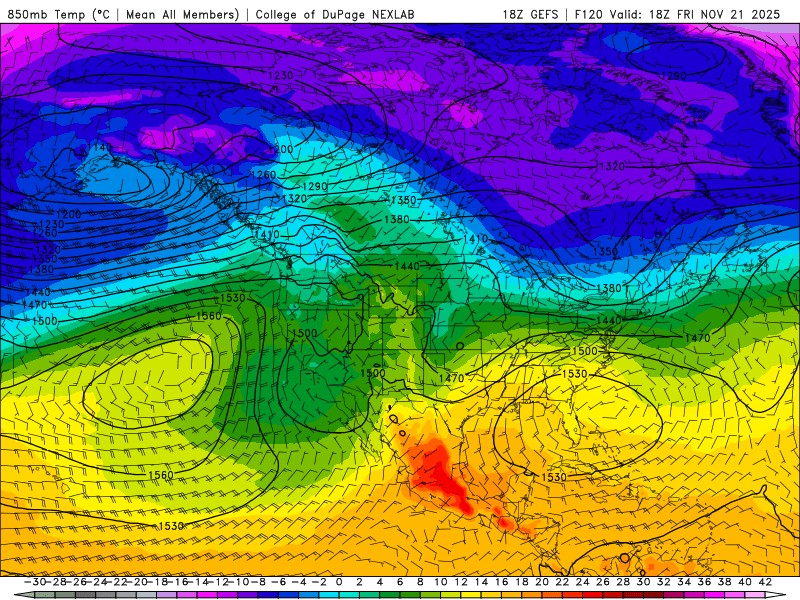Screen dimensions: 800x600
Task: Click the 2 color scale label
Action: pos(359,582)
